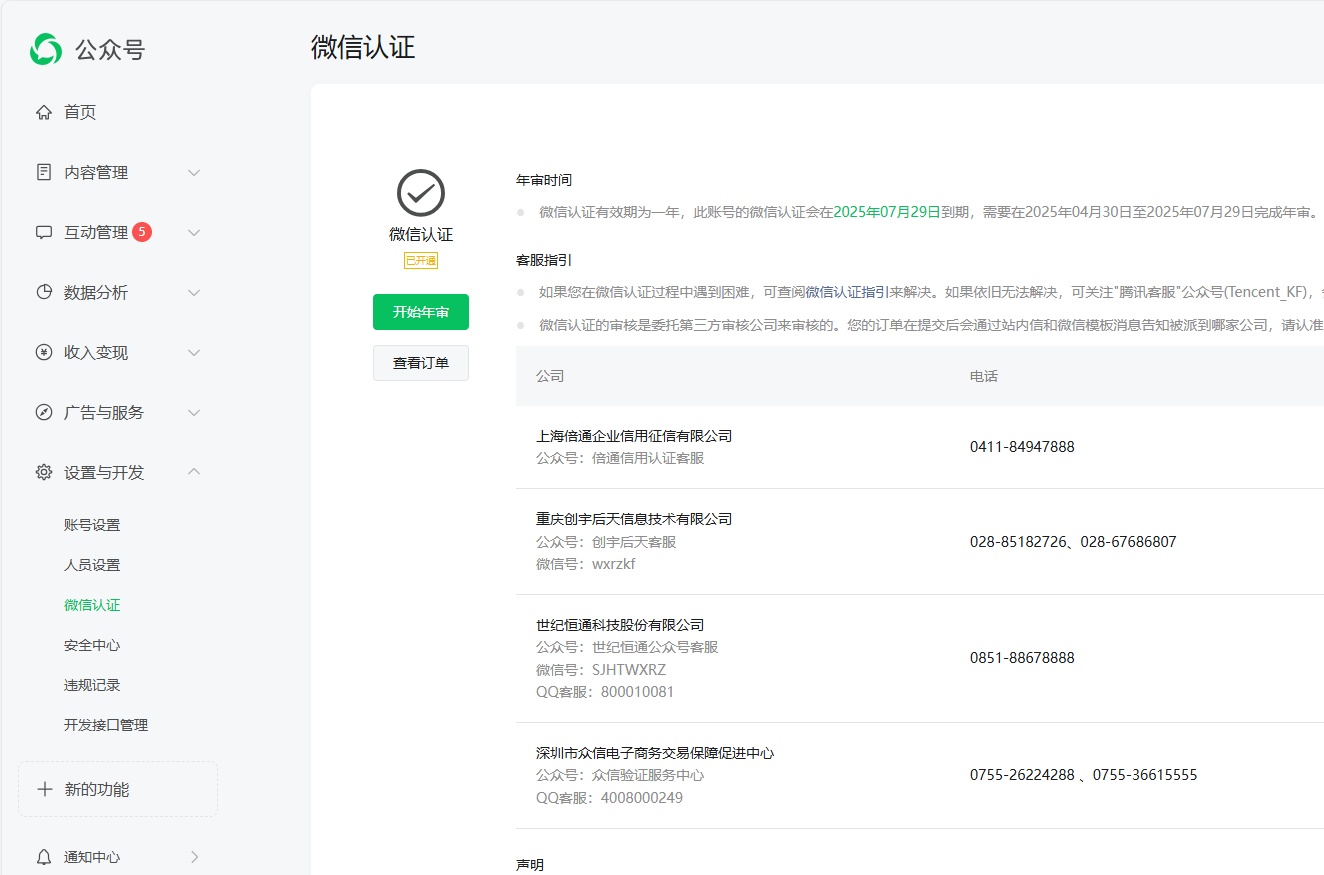Expand the 内容管理 chevron

click(194, 172)
